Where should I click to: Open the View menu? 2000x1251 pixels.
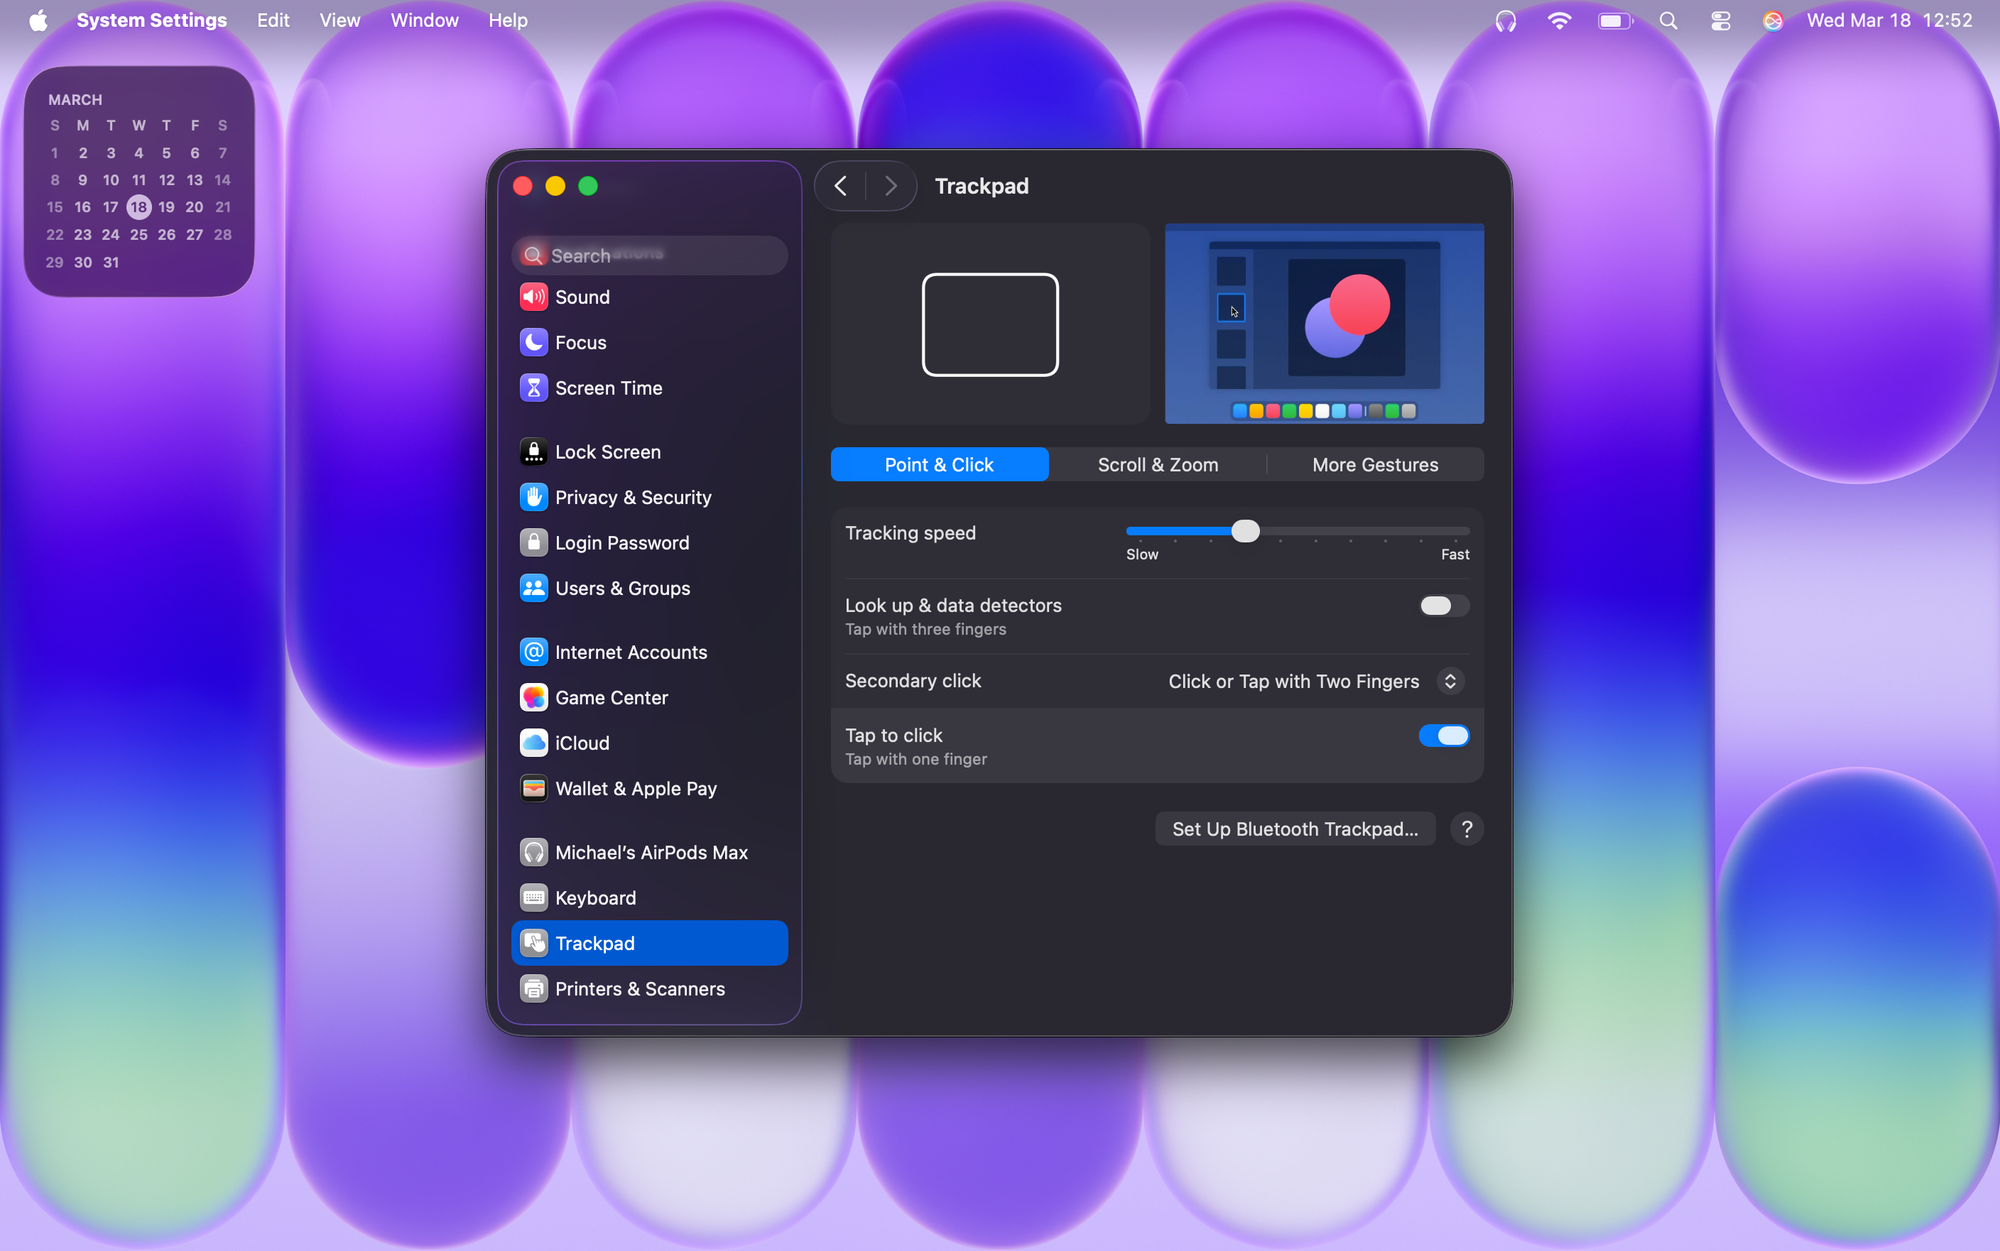339,20
